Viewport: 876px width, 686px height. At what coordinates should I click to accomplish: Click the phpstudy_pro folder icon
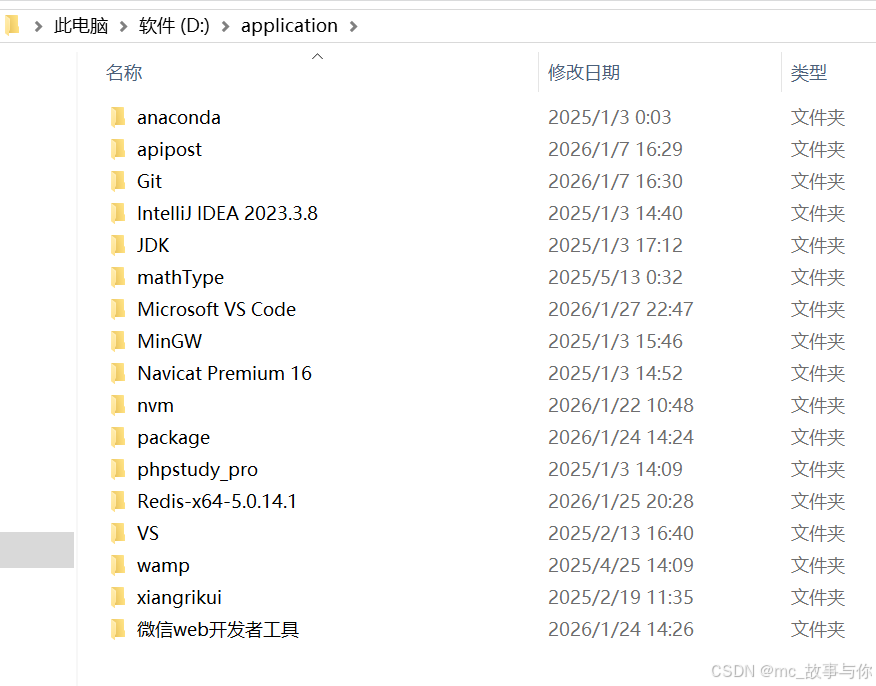pos(118,469)
